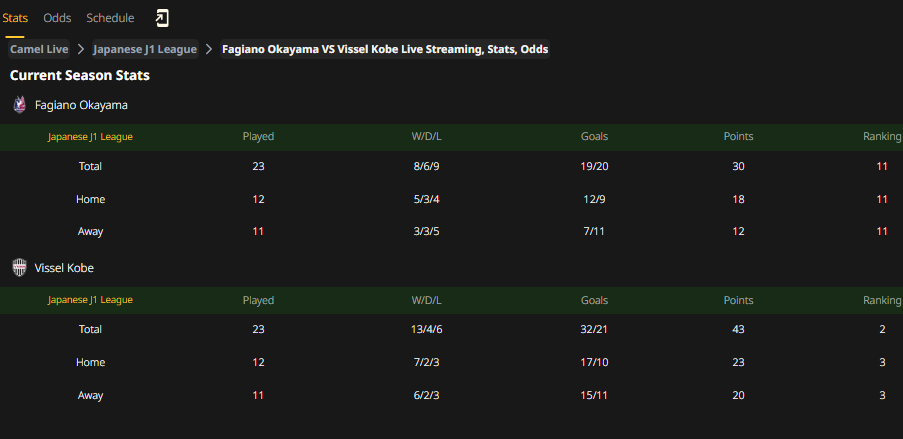
Task: Select the Total row for Fagiano Okayama
Action: [452, 166]
